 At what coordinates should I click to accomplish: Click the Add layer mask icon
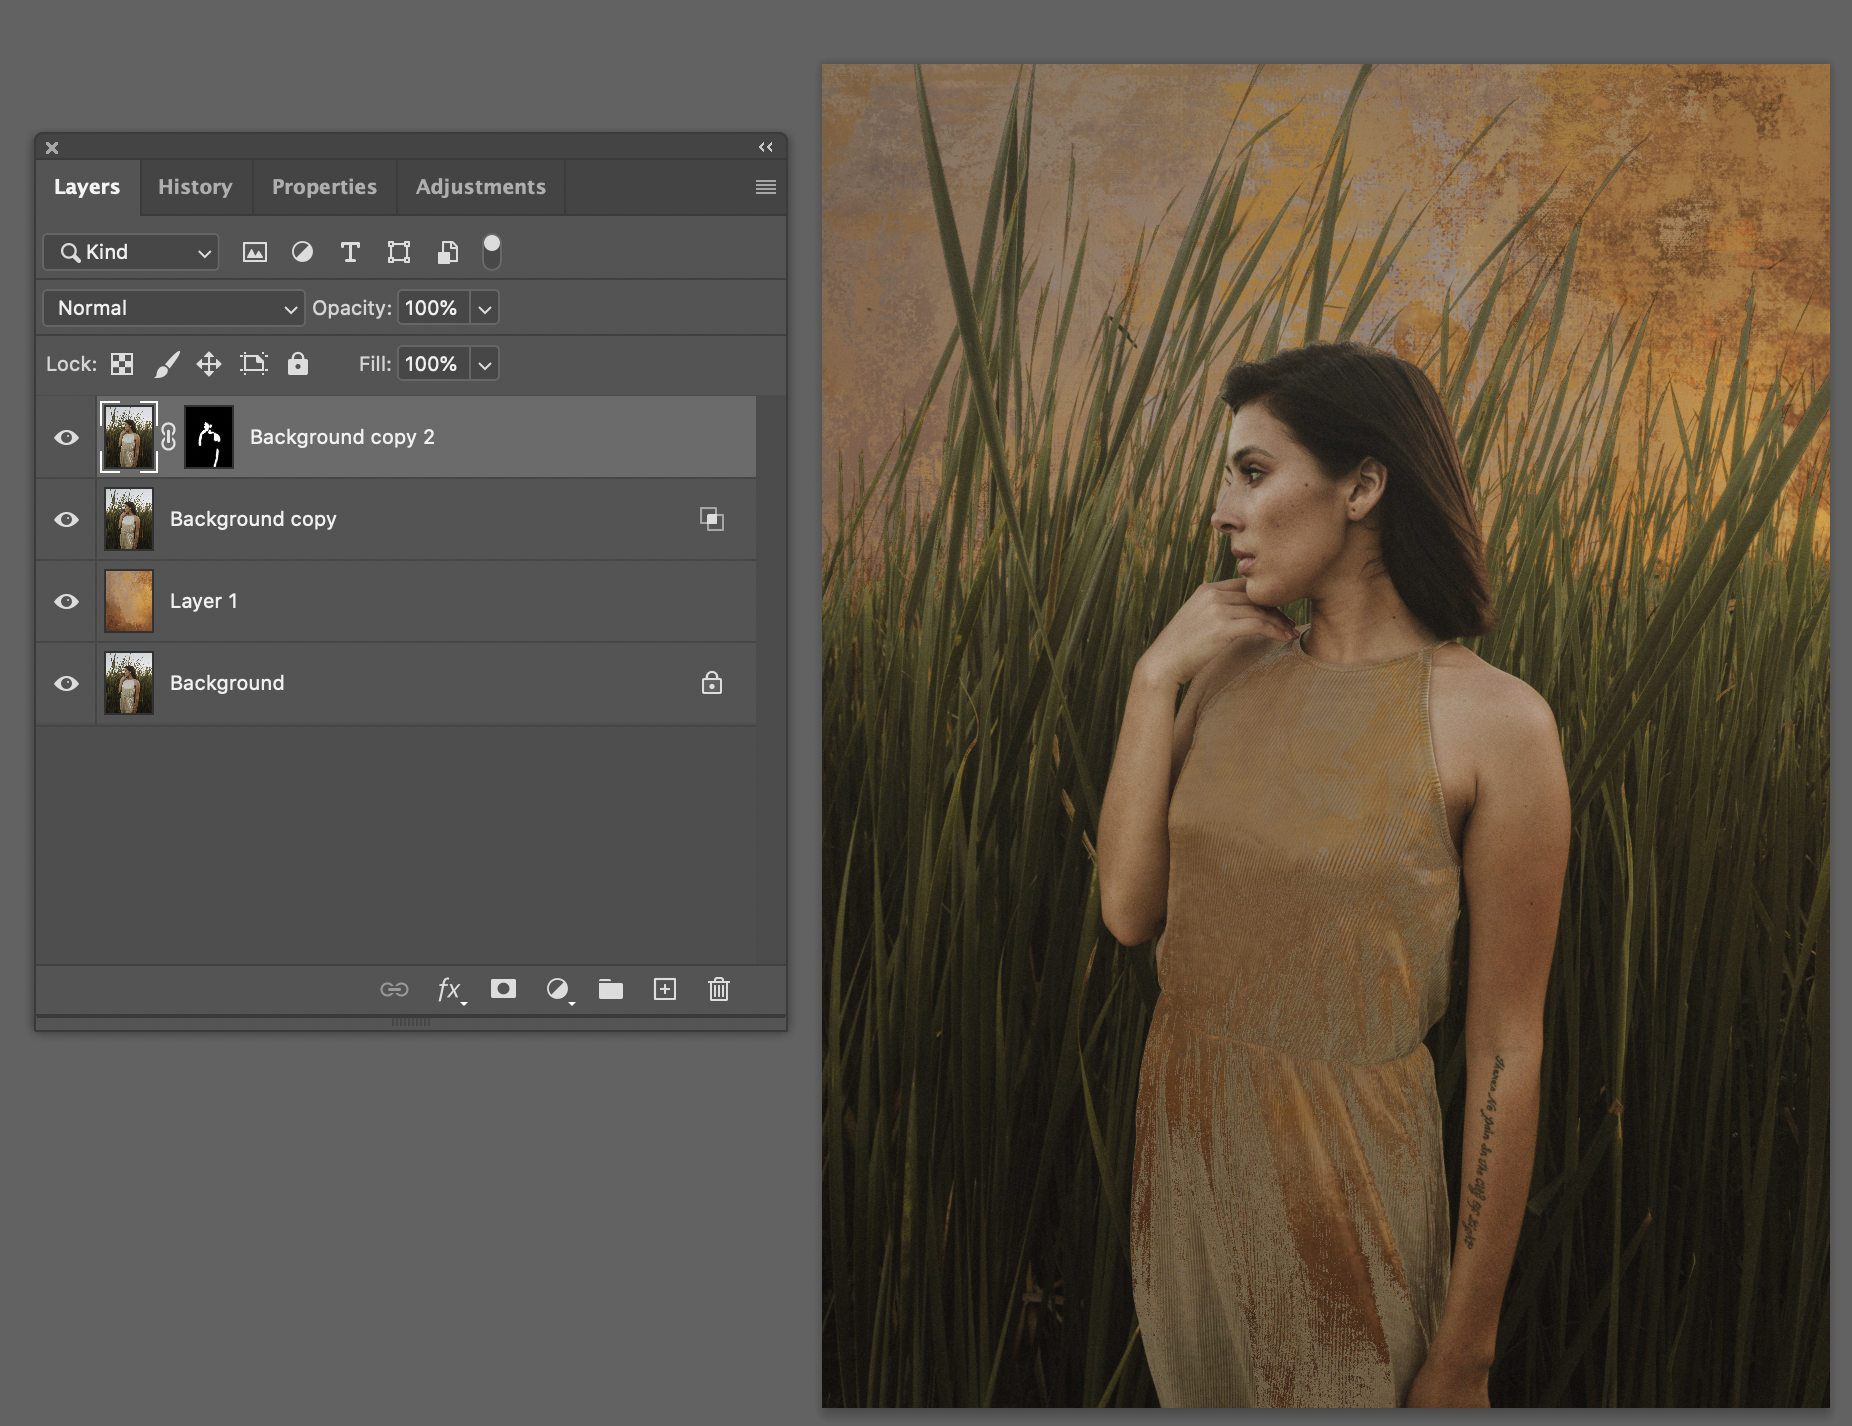click(x=503, y=989)
